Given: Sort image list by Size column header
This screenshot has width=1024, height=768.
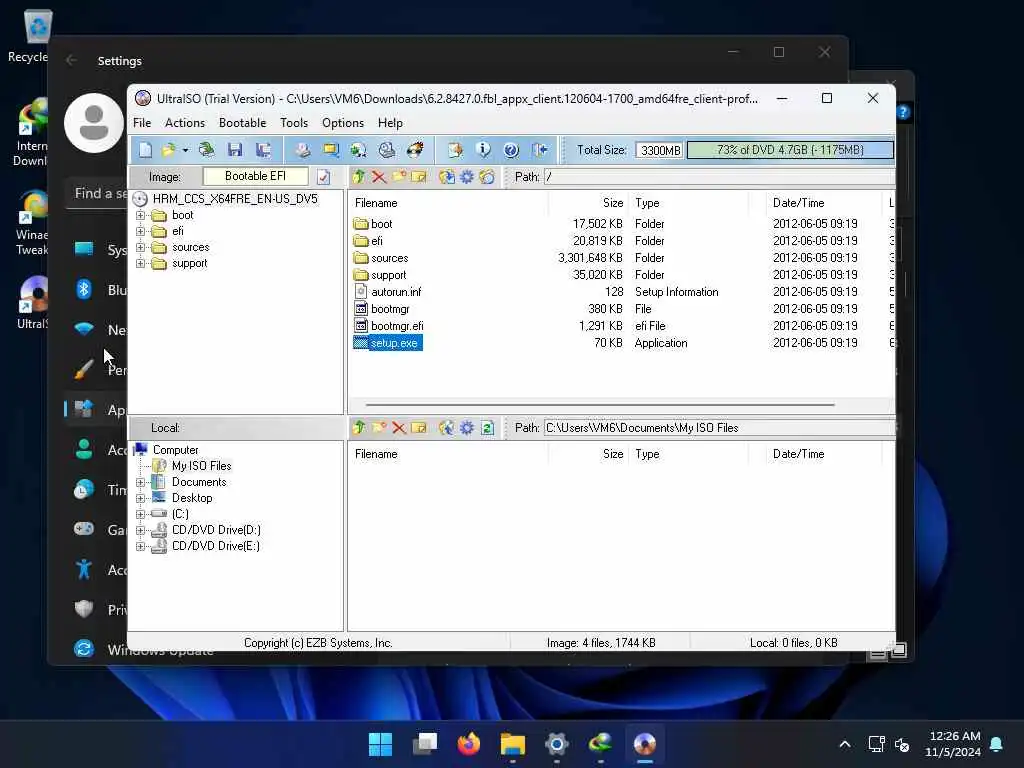Looking at the screenshot, I should 588,203.
